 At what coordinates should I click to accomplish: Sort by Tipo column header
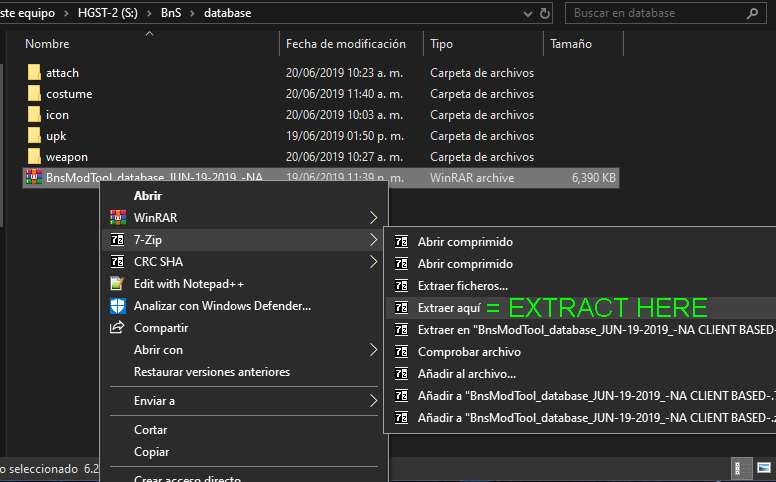[x=441, y=44]
